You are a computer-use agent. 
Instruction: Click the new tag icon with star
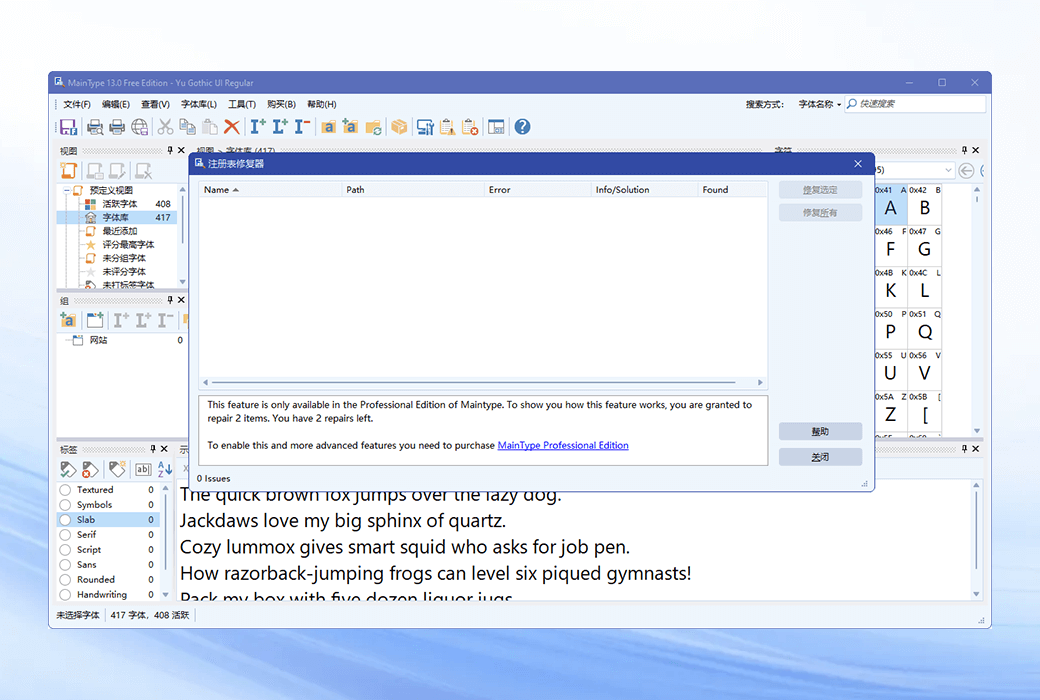[x=117, y=469]
